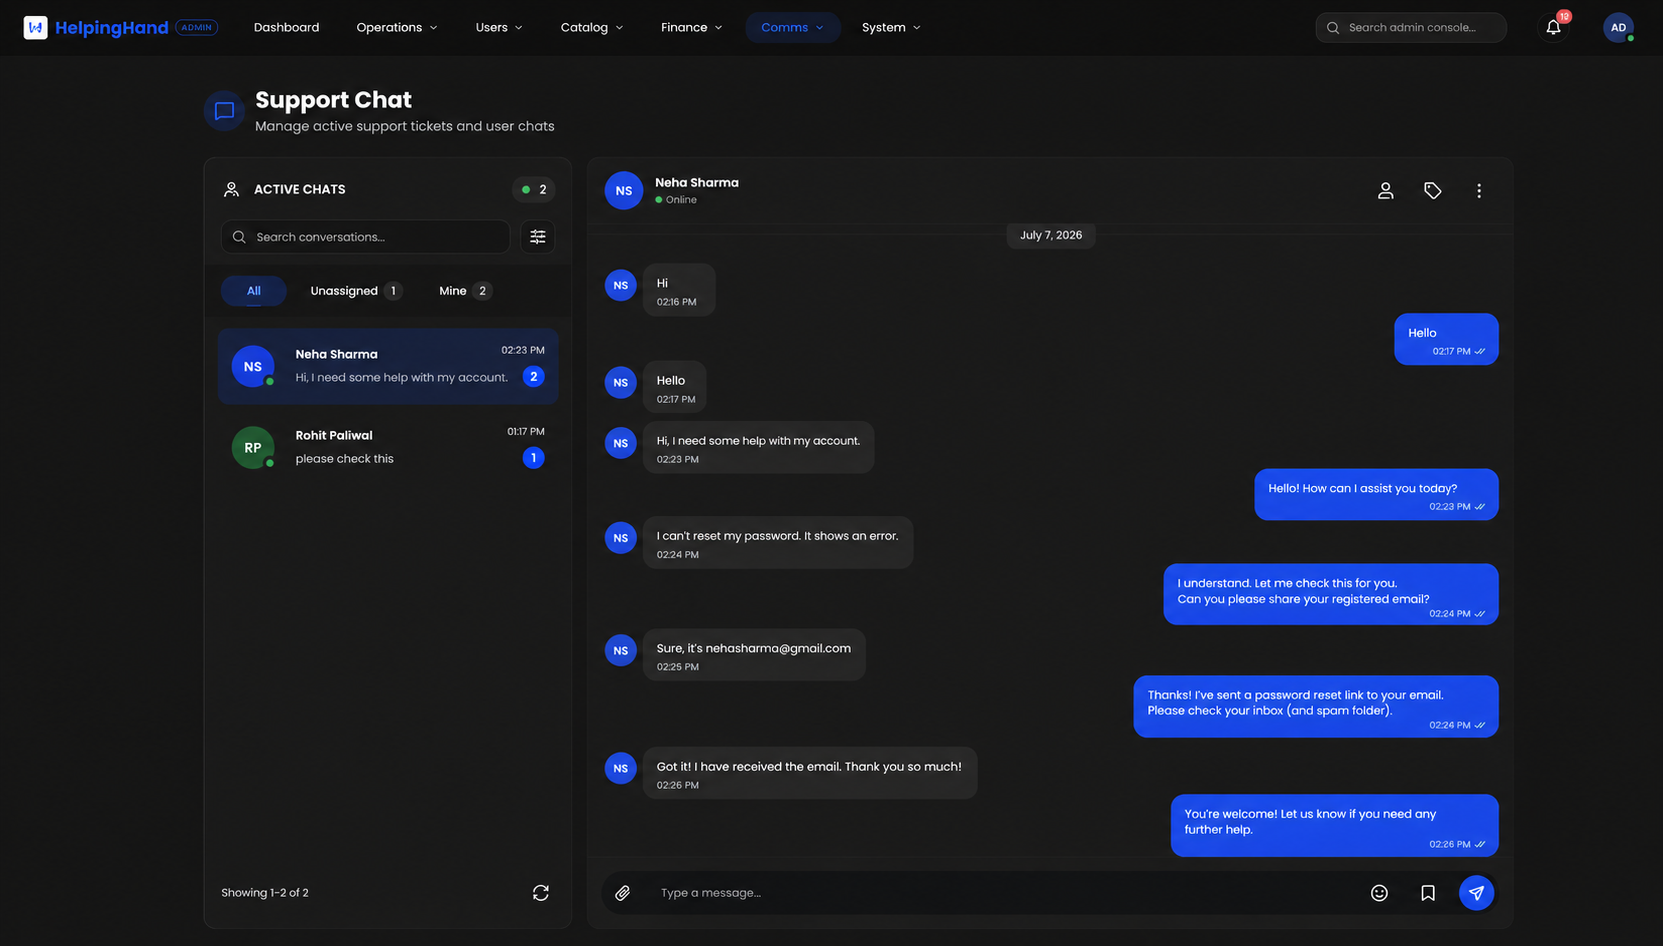Open the notifications bell
Viewport: 1663px width, 946px height.
pos(1553,27)
